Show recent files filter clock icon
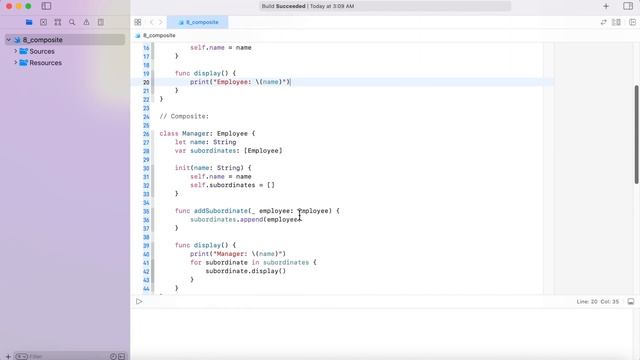 coord(113,356)
